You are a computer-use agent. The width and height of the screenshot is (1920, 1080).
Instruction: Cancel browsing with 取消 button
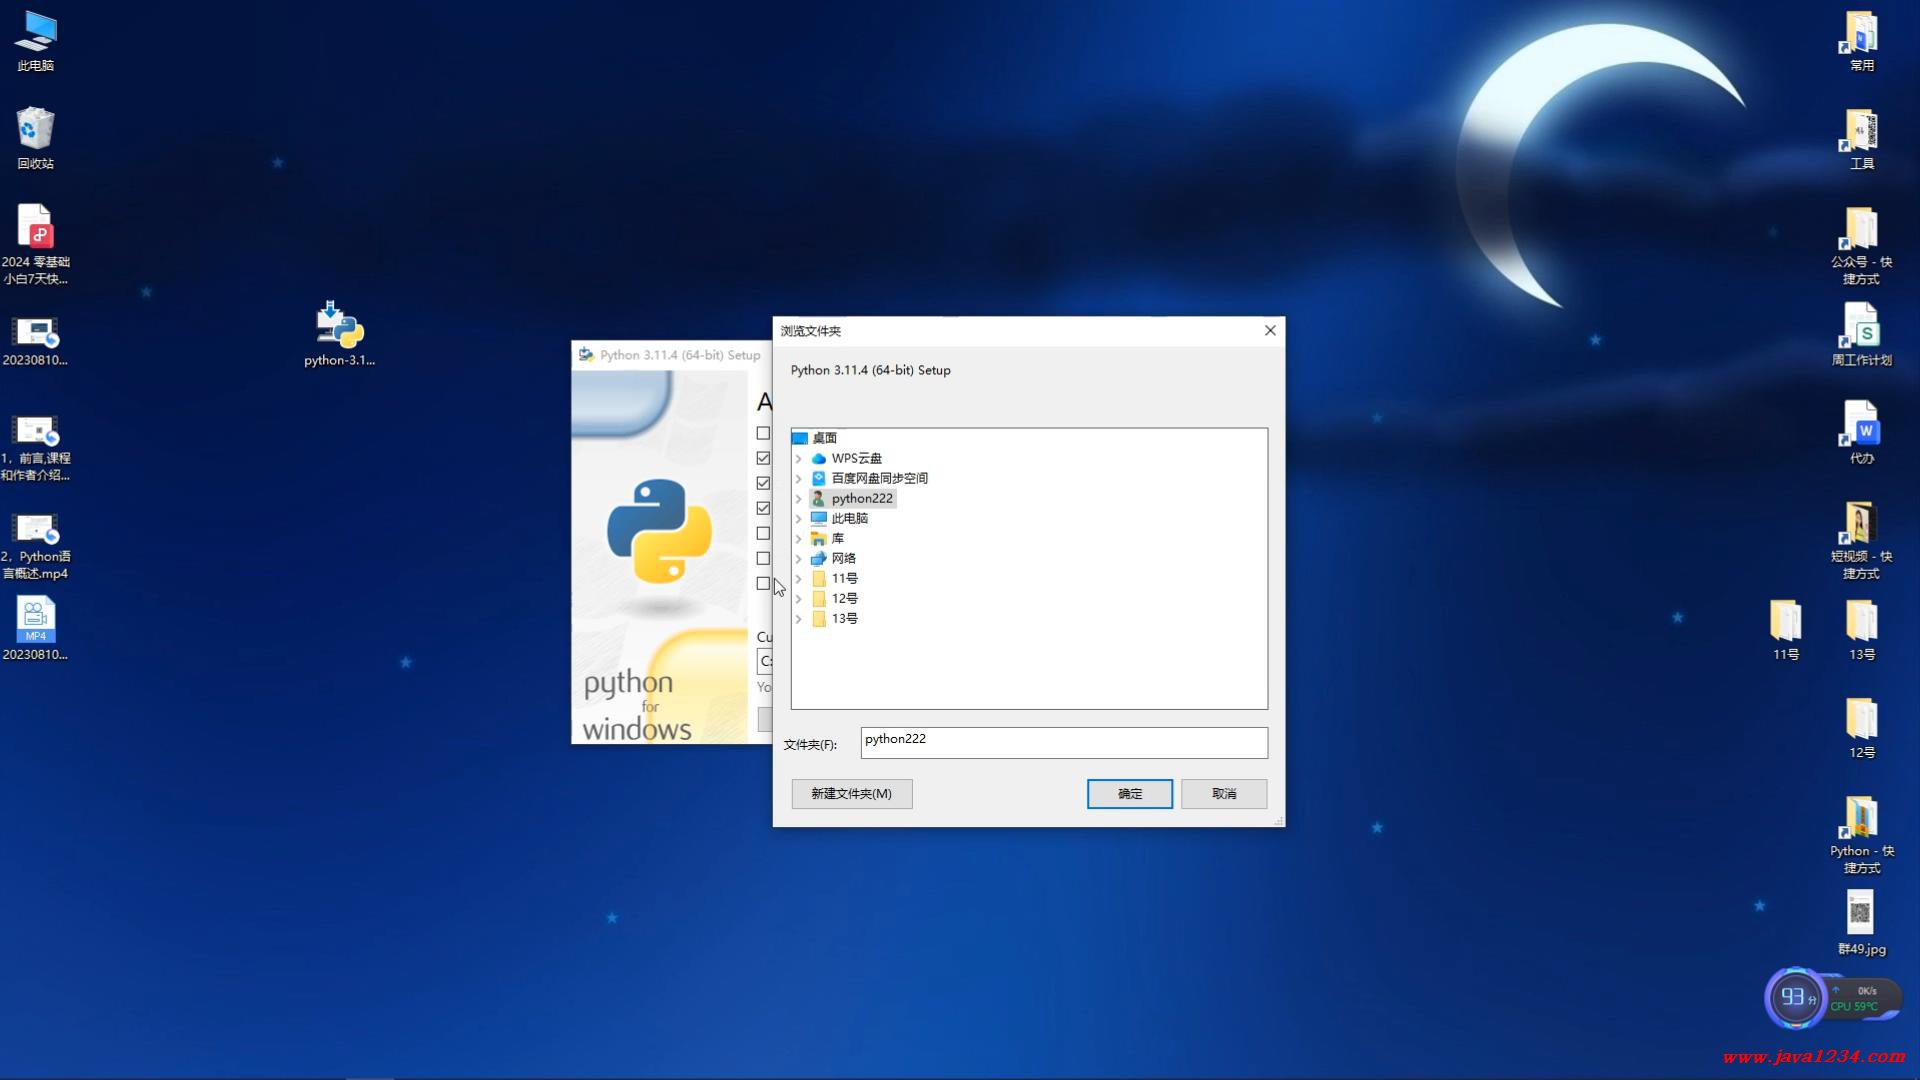click(1224, 793)
